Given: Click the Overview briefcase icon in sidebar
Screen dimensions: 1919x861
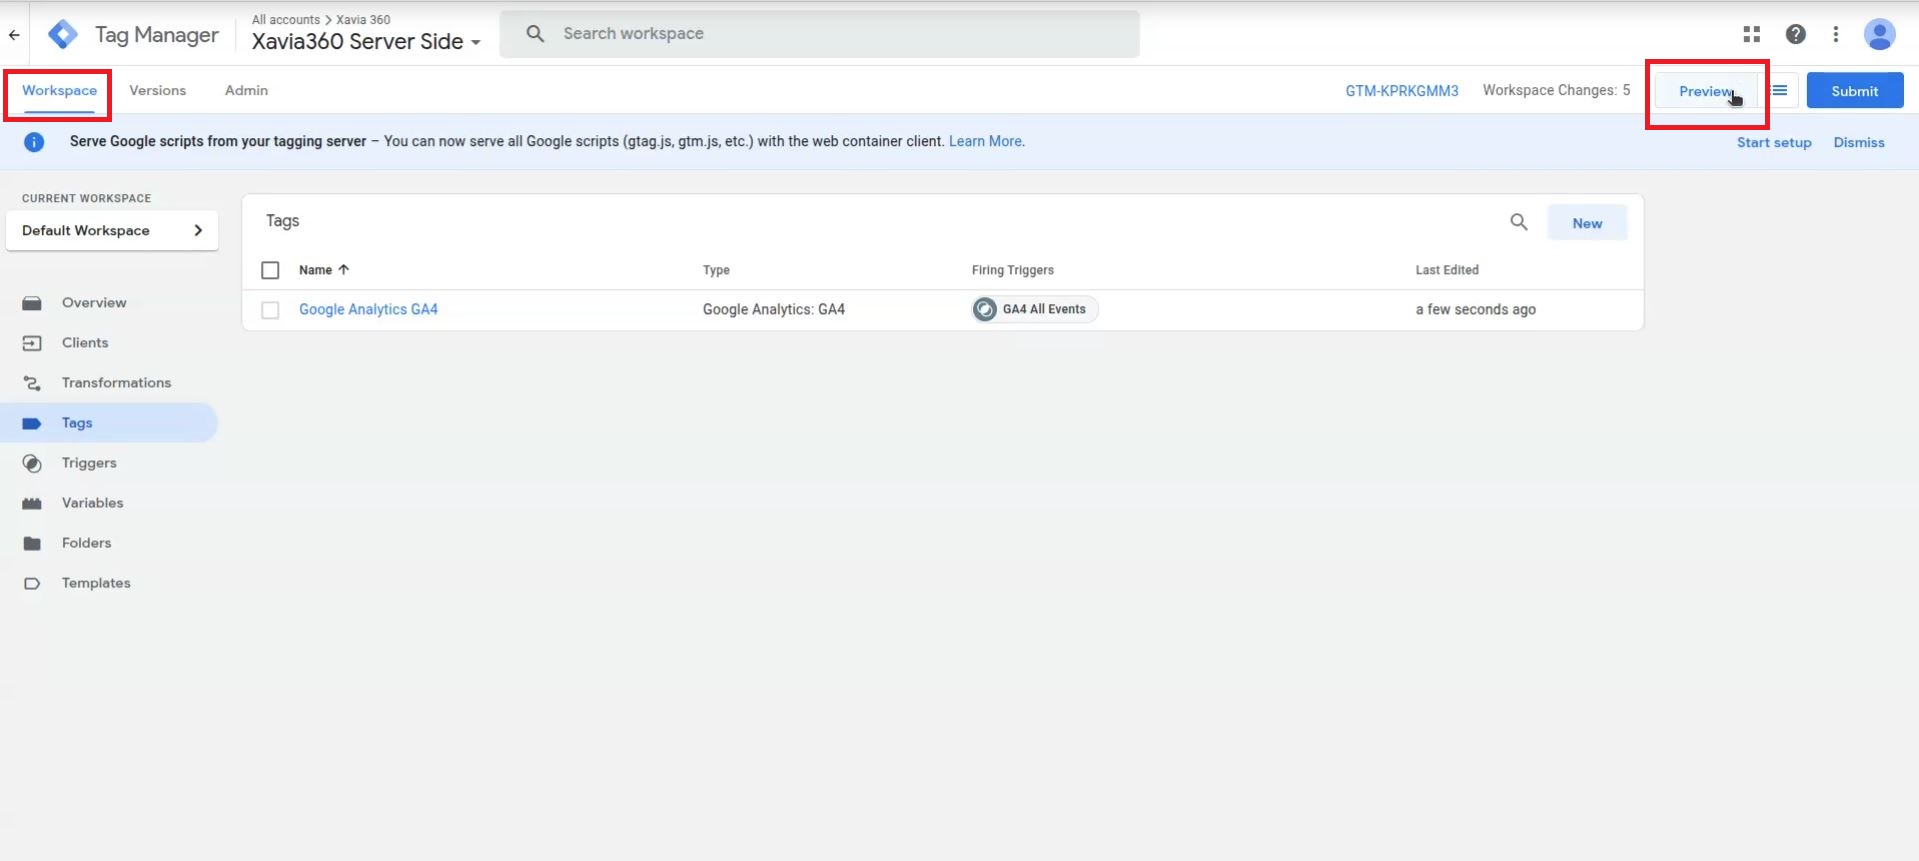Looking at the screenshot, I should (32, 303).
